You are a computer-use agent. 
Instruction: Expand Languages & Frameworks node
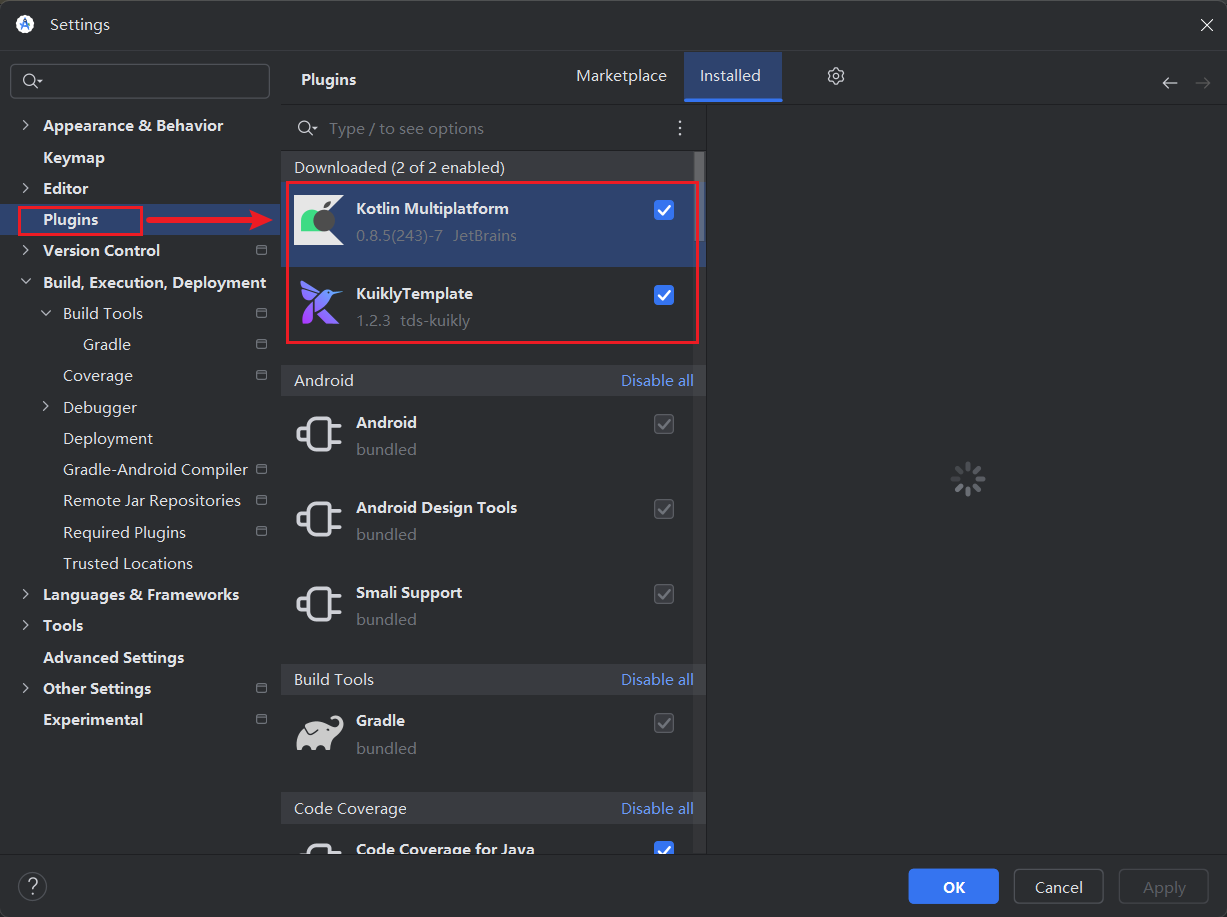pyautogui.click(x=26, y=594)
